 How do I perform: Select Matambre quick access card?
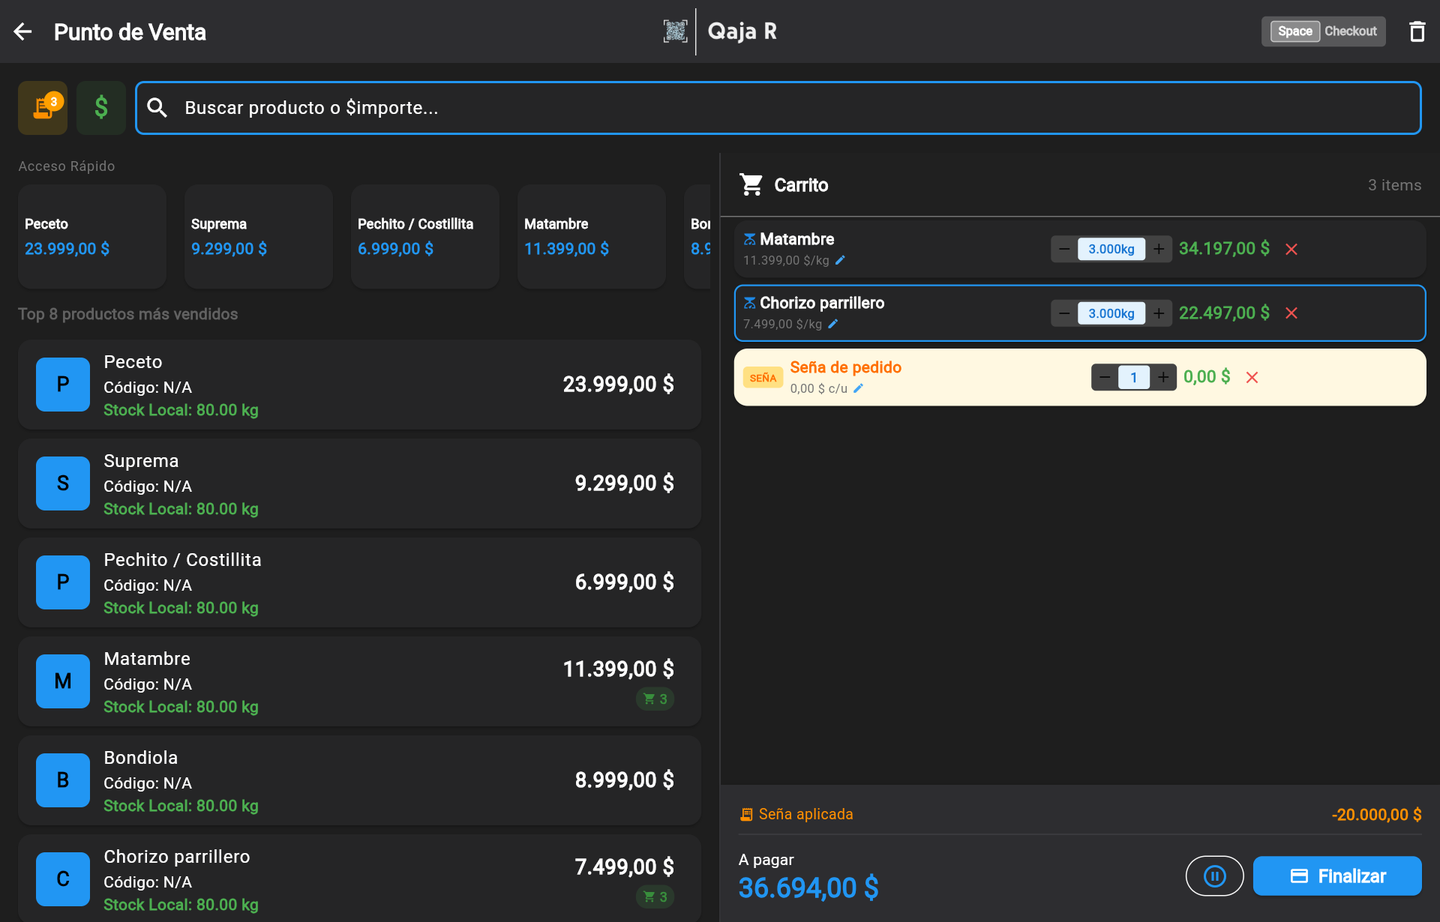click(x=592, y=237)
